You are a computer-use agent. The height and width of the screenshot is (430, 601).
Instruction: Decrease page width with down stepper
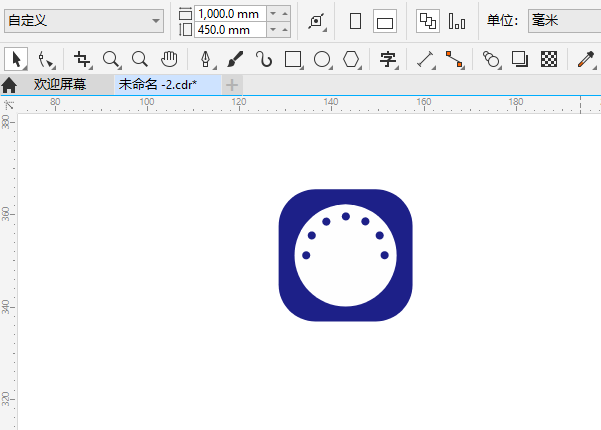pyautogui.click(x=273, y=13)
